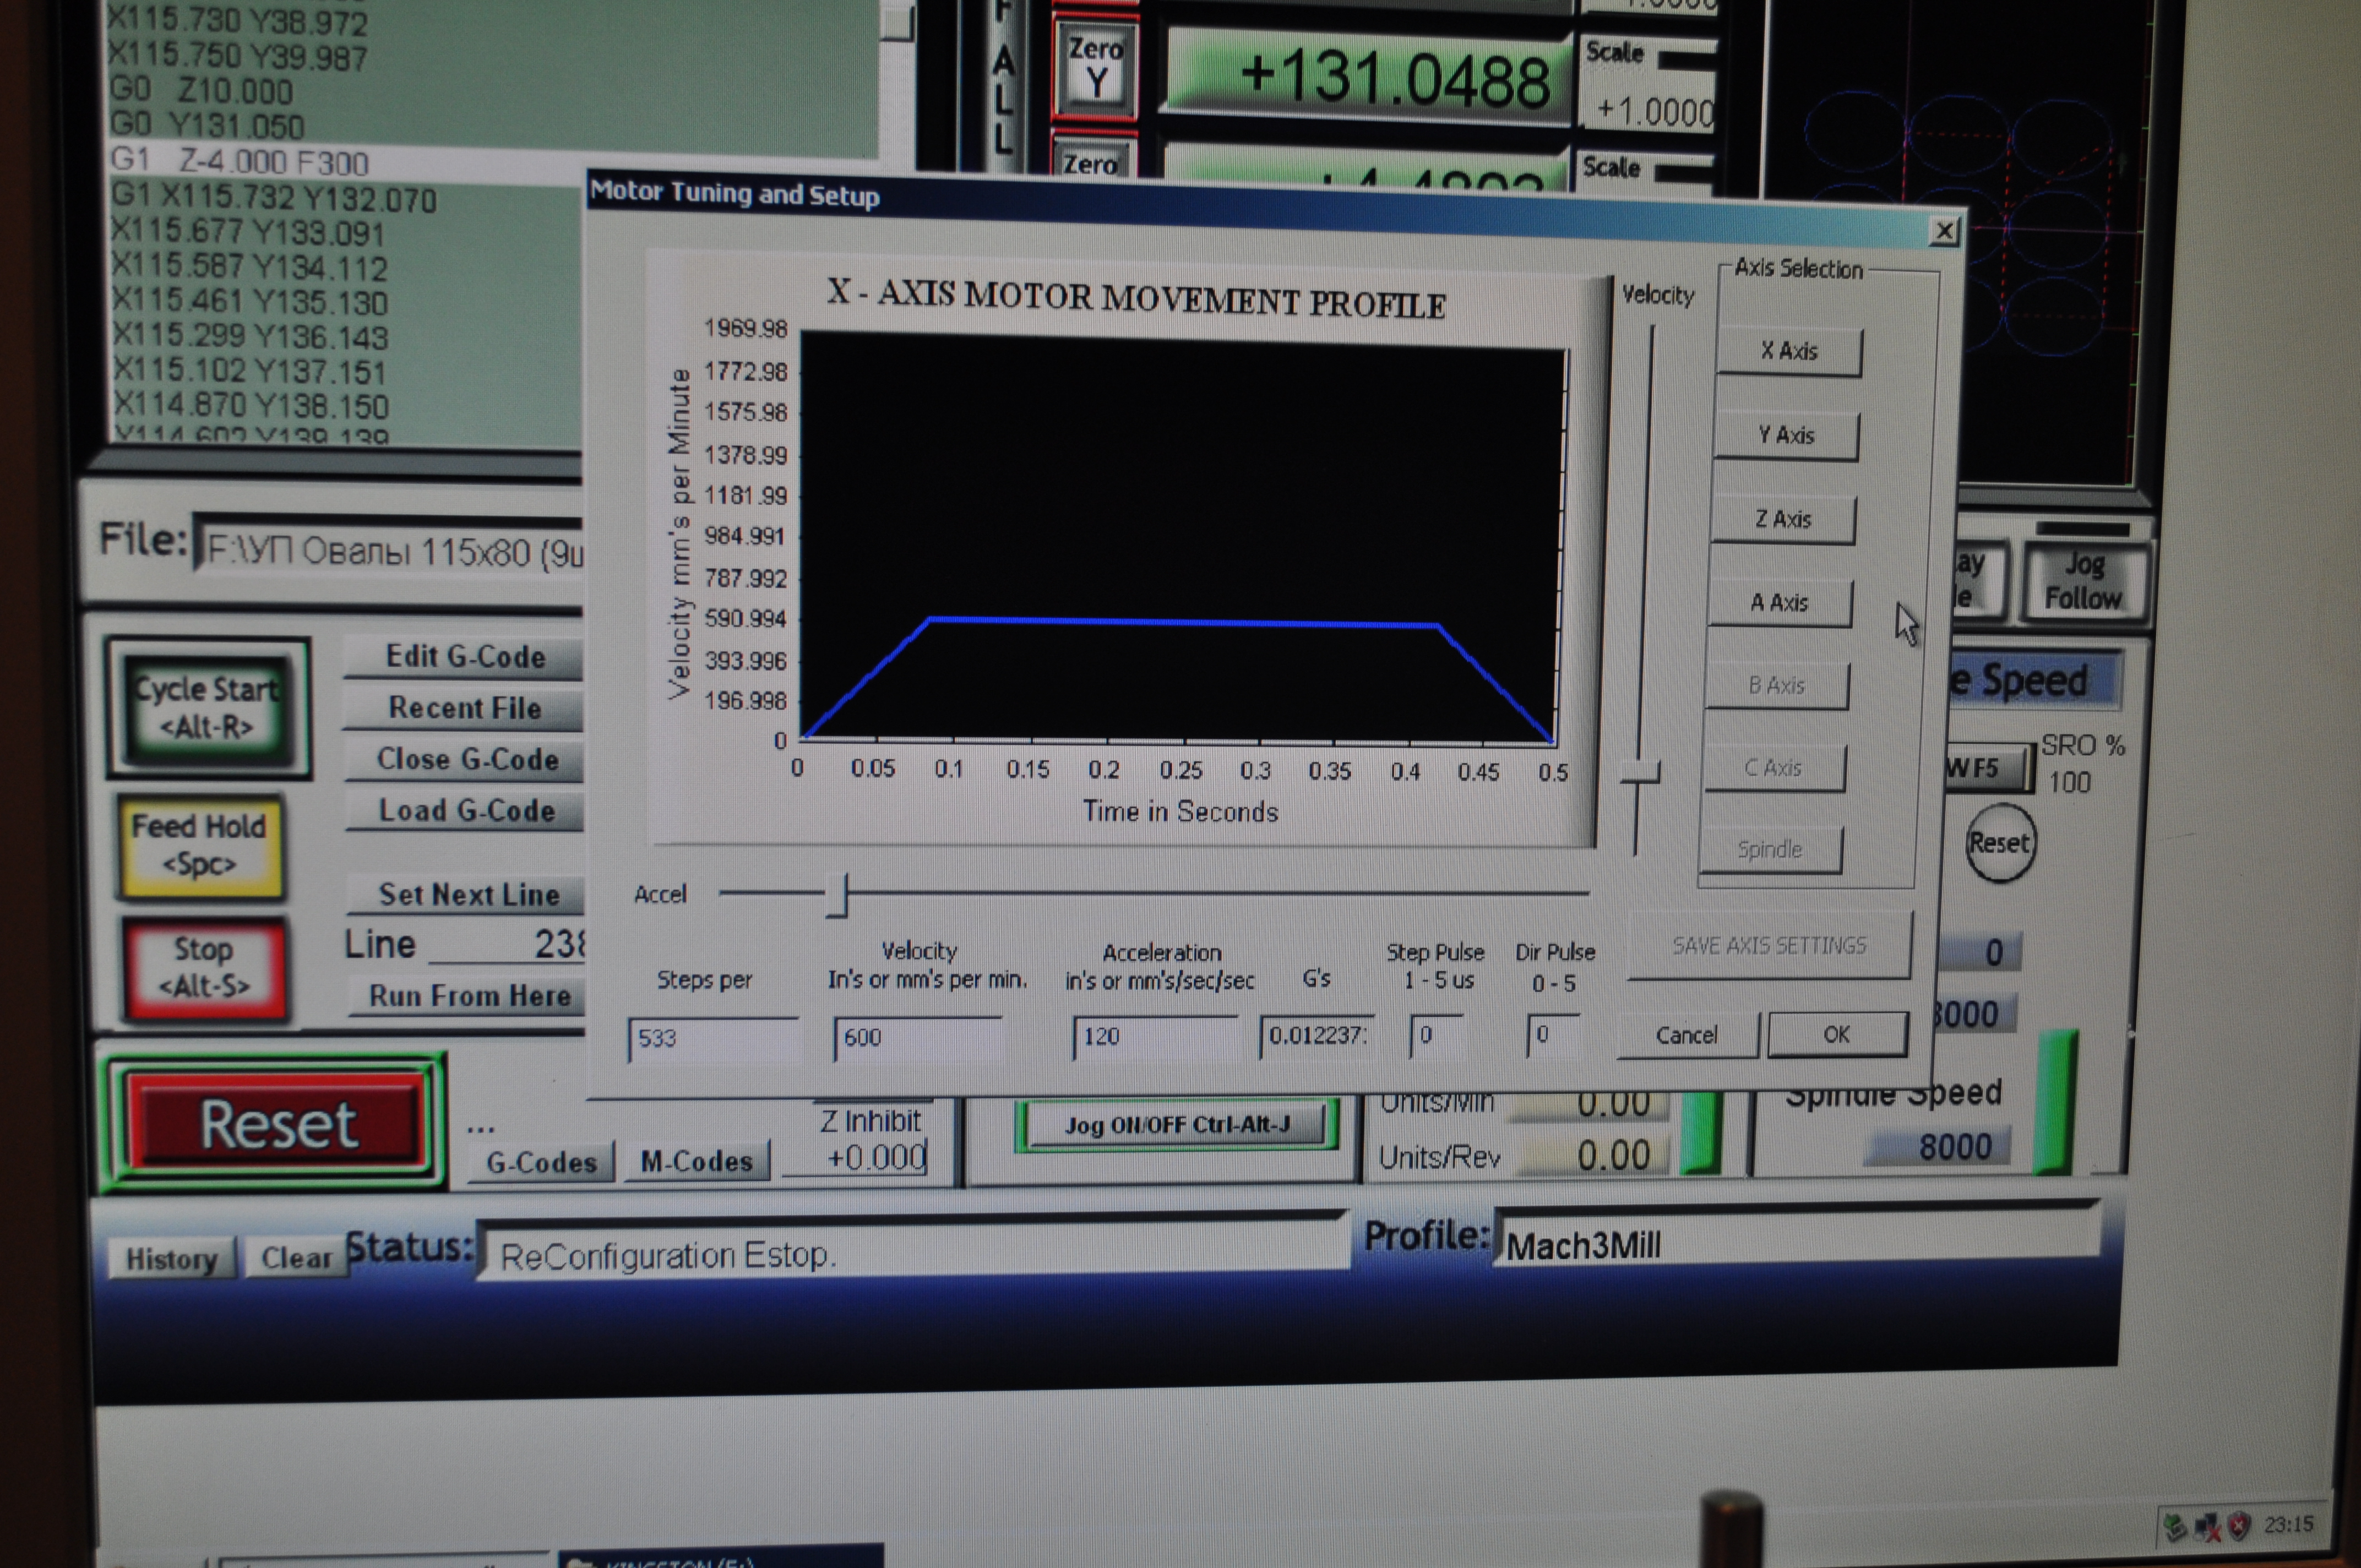The height and width of the screenshot is (1568, 2361).
Task: Click the Zero Y button
Action: [x=1096, y=68]
